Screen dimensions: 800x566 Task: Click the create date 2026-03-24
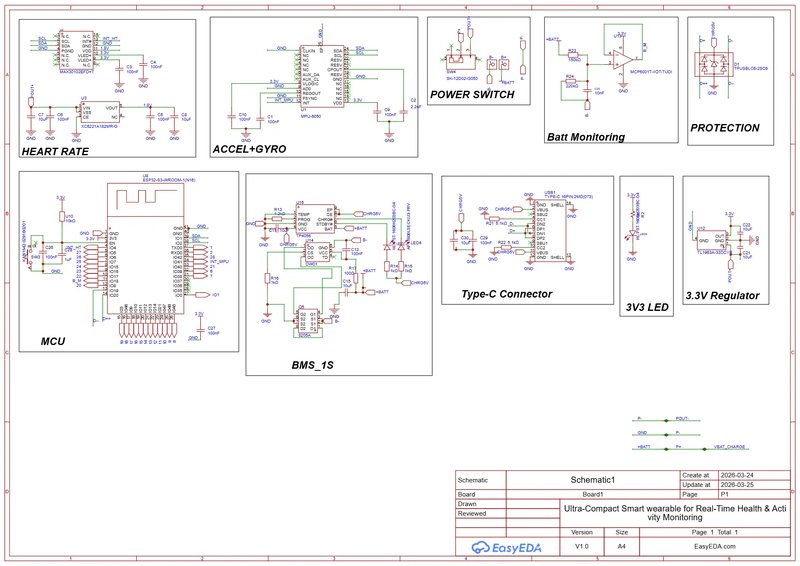pyautogui.click(x=737, y=475)
